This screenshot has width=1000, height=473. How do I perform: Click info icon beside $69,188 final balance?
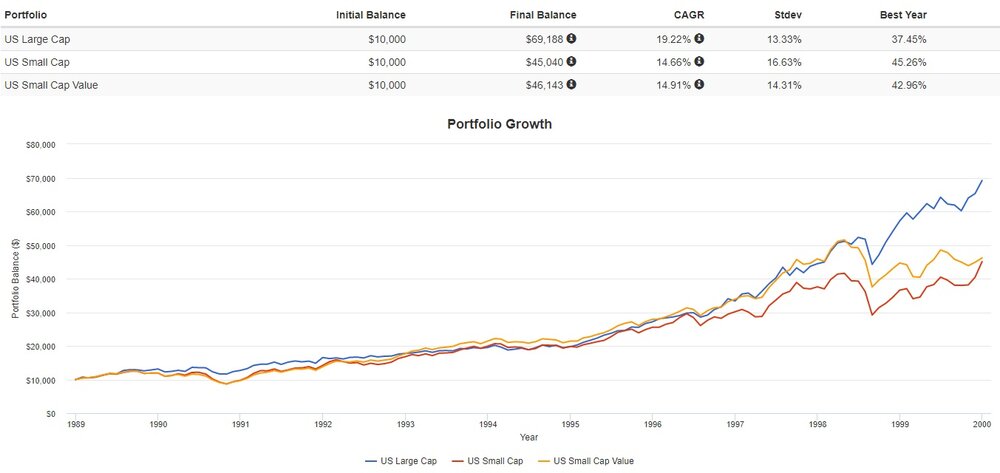coord(571,40)
